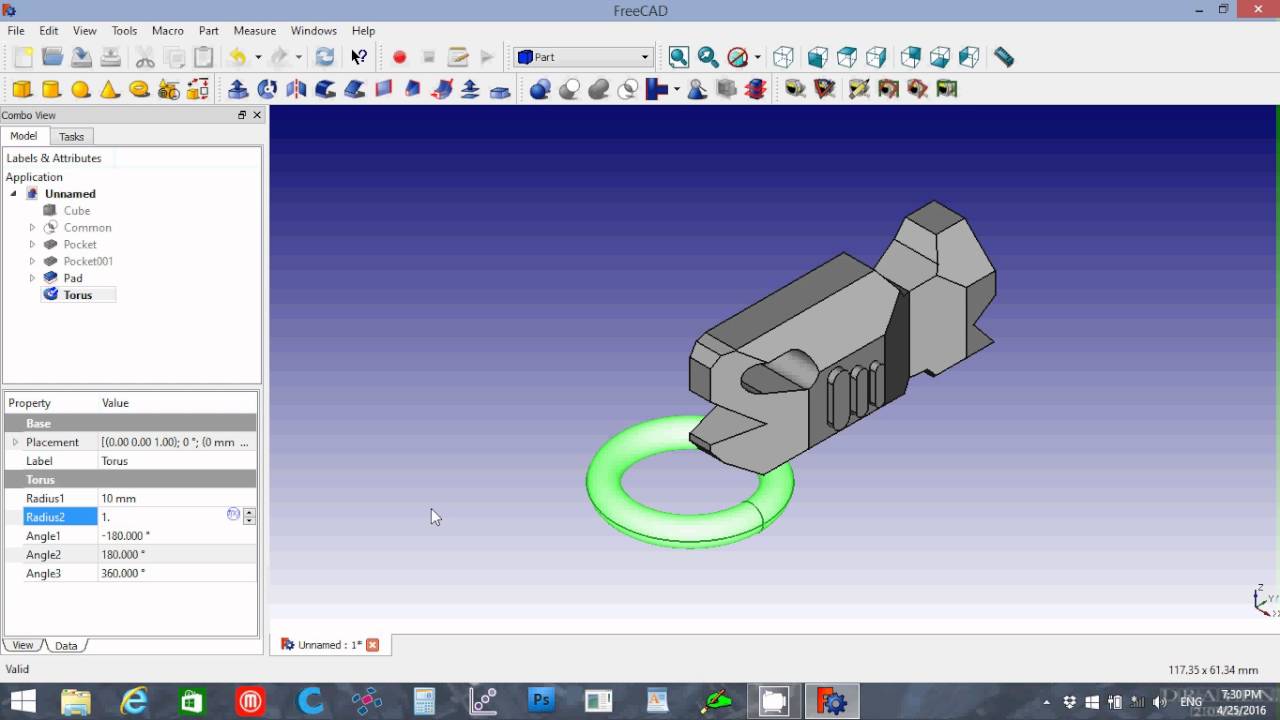Viewport: 1280px width, 720px height.
Task: Toggle 3D measurements
Action: [916, 89]
